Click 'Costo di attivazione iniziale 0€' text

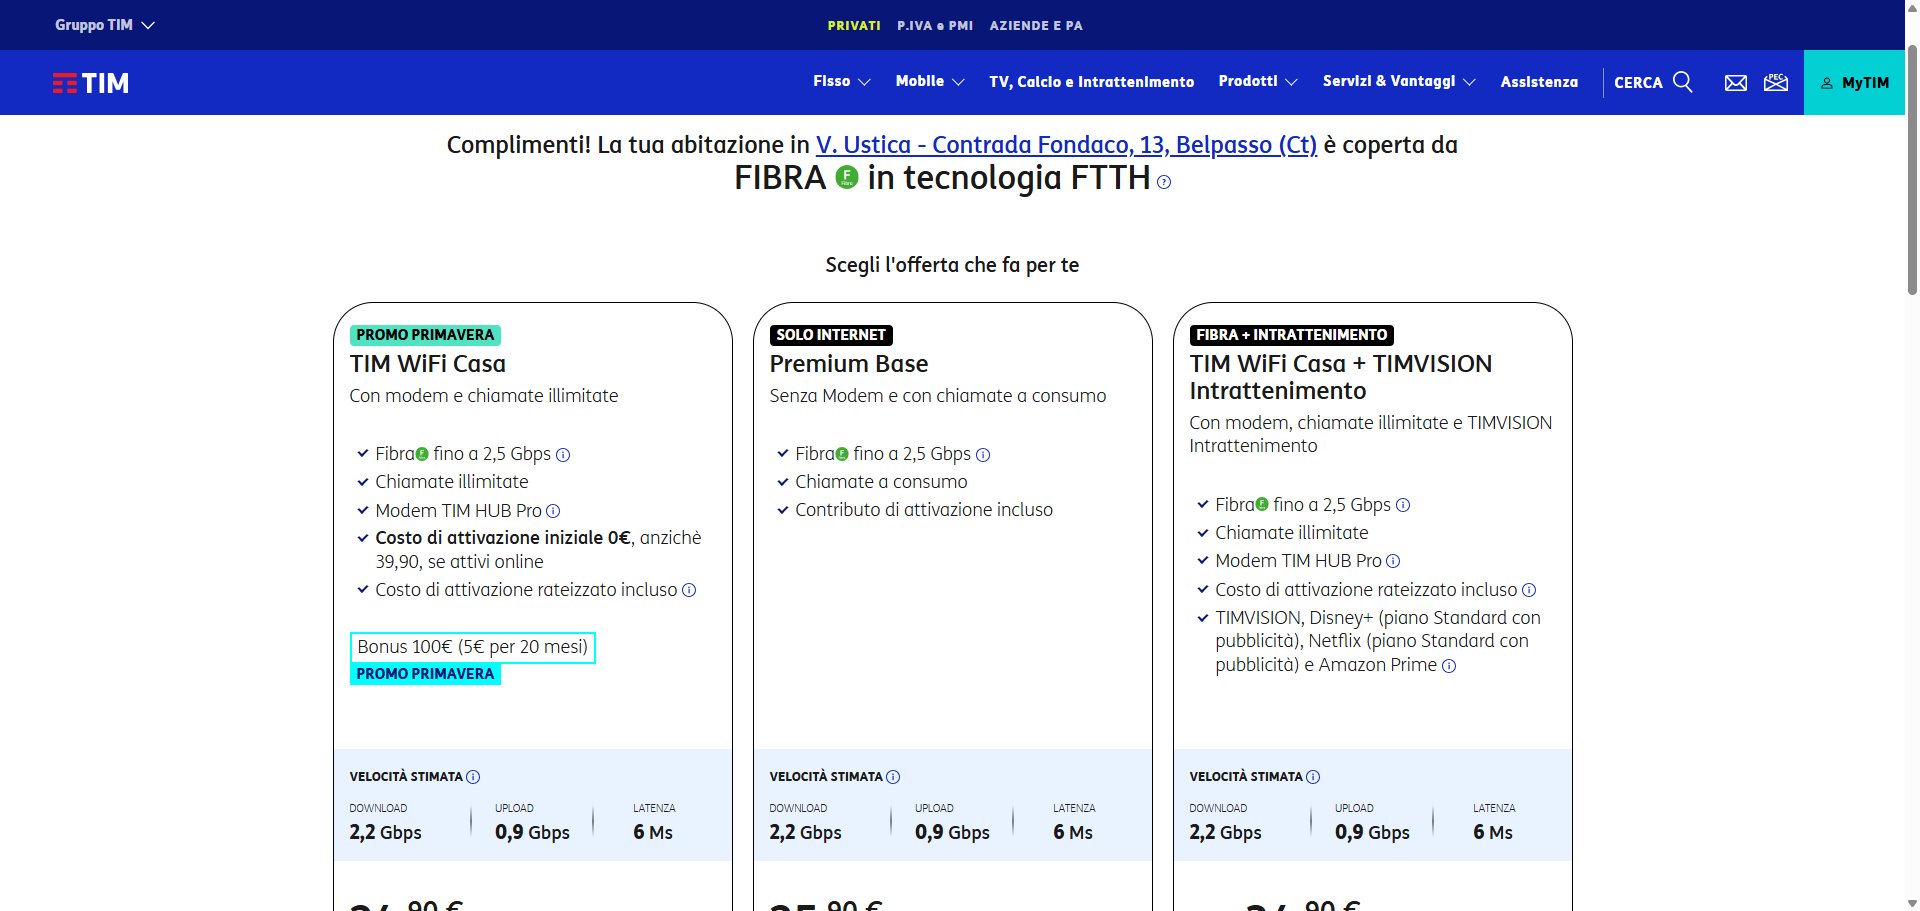503,538
